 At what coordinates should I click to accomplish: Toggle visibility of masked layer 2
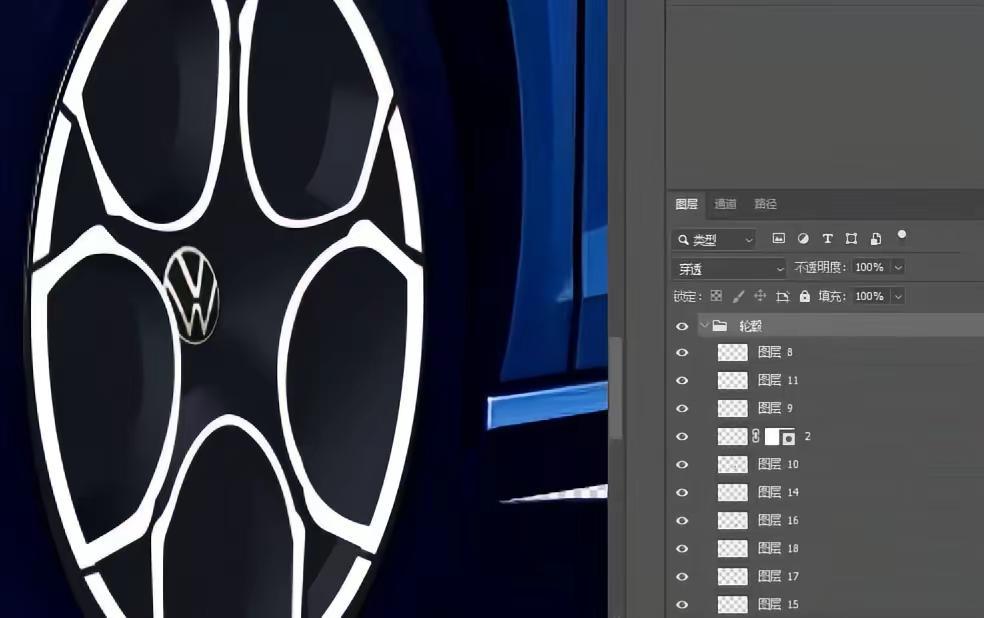click(682, 437)
